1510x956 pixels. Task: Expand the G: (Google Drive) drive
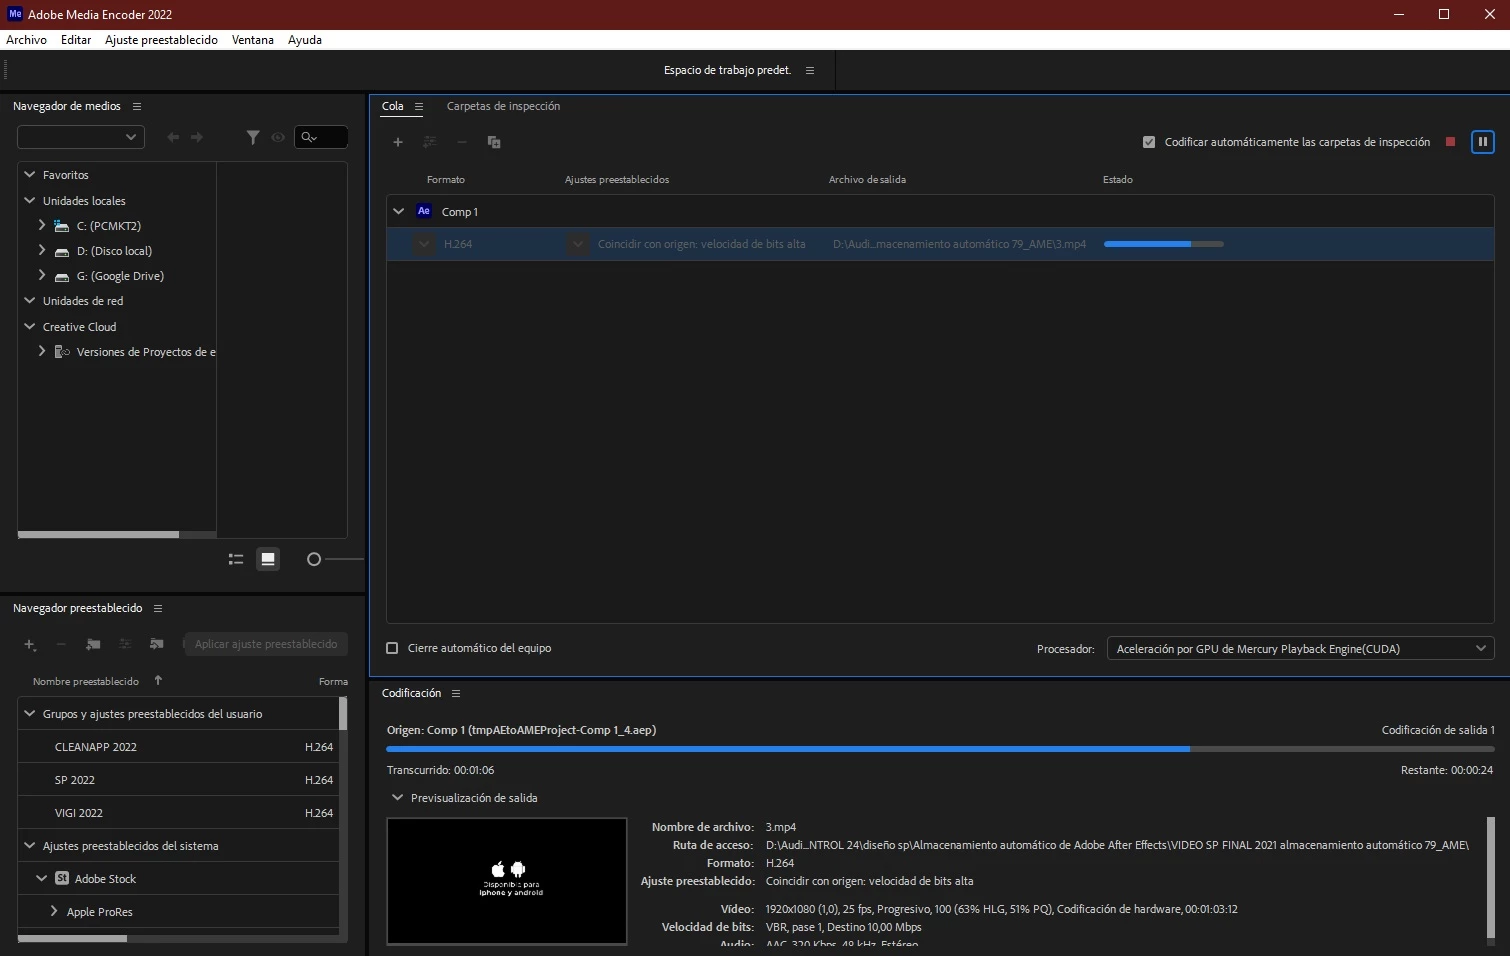coord(42,275)
